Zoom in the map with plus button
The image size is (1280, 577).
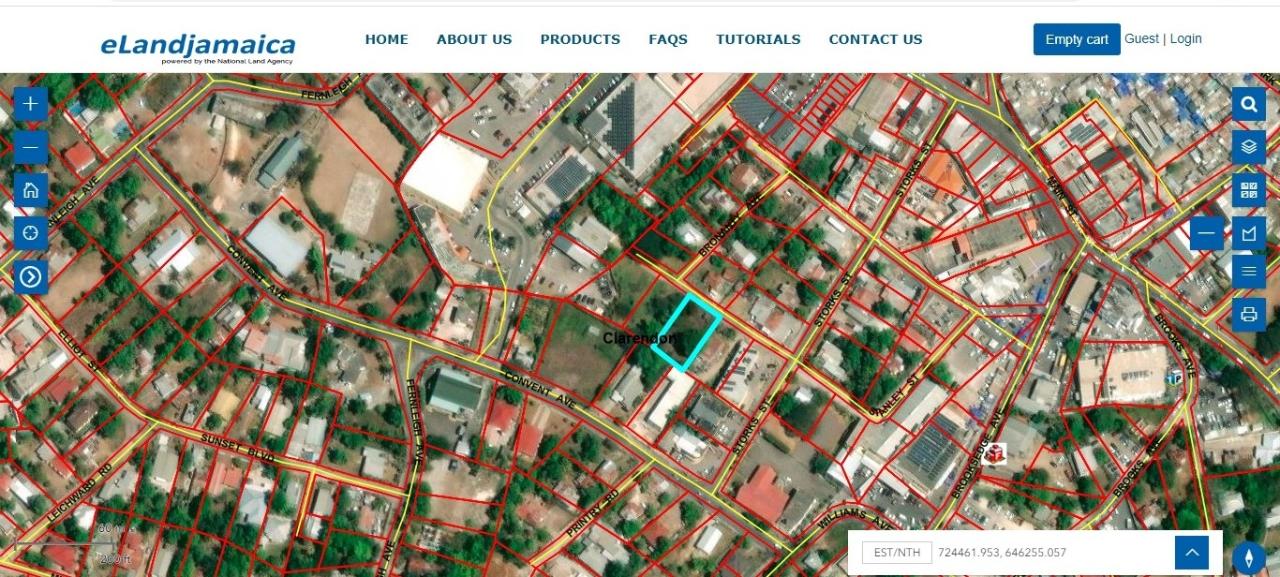click(30, 103)
